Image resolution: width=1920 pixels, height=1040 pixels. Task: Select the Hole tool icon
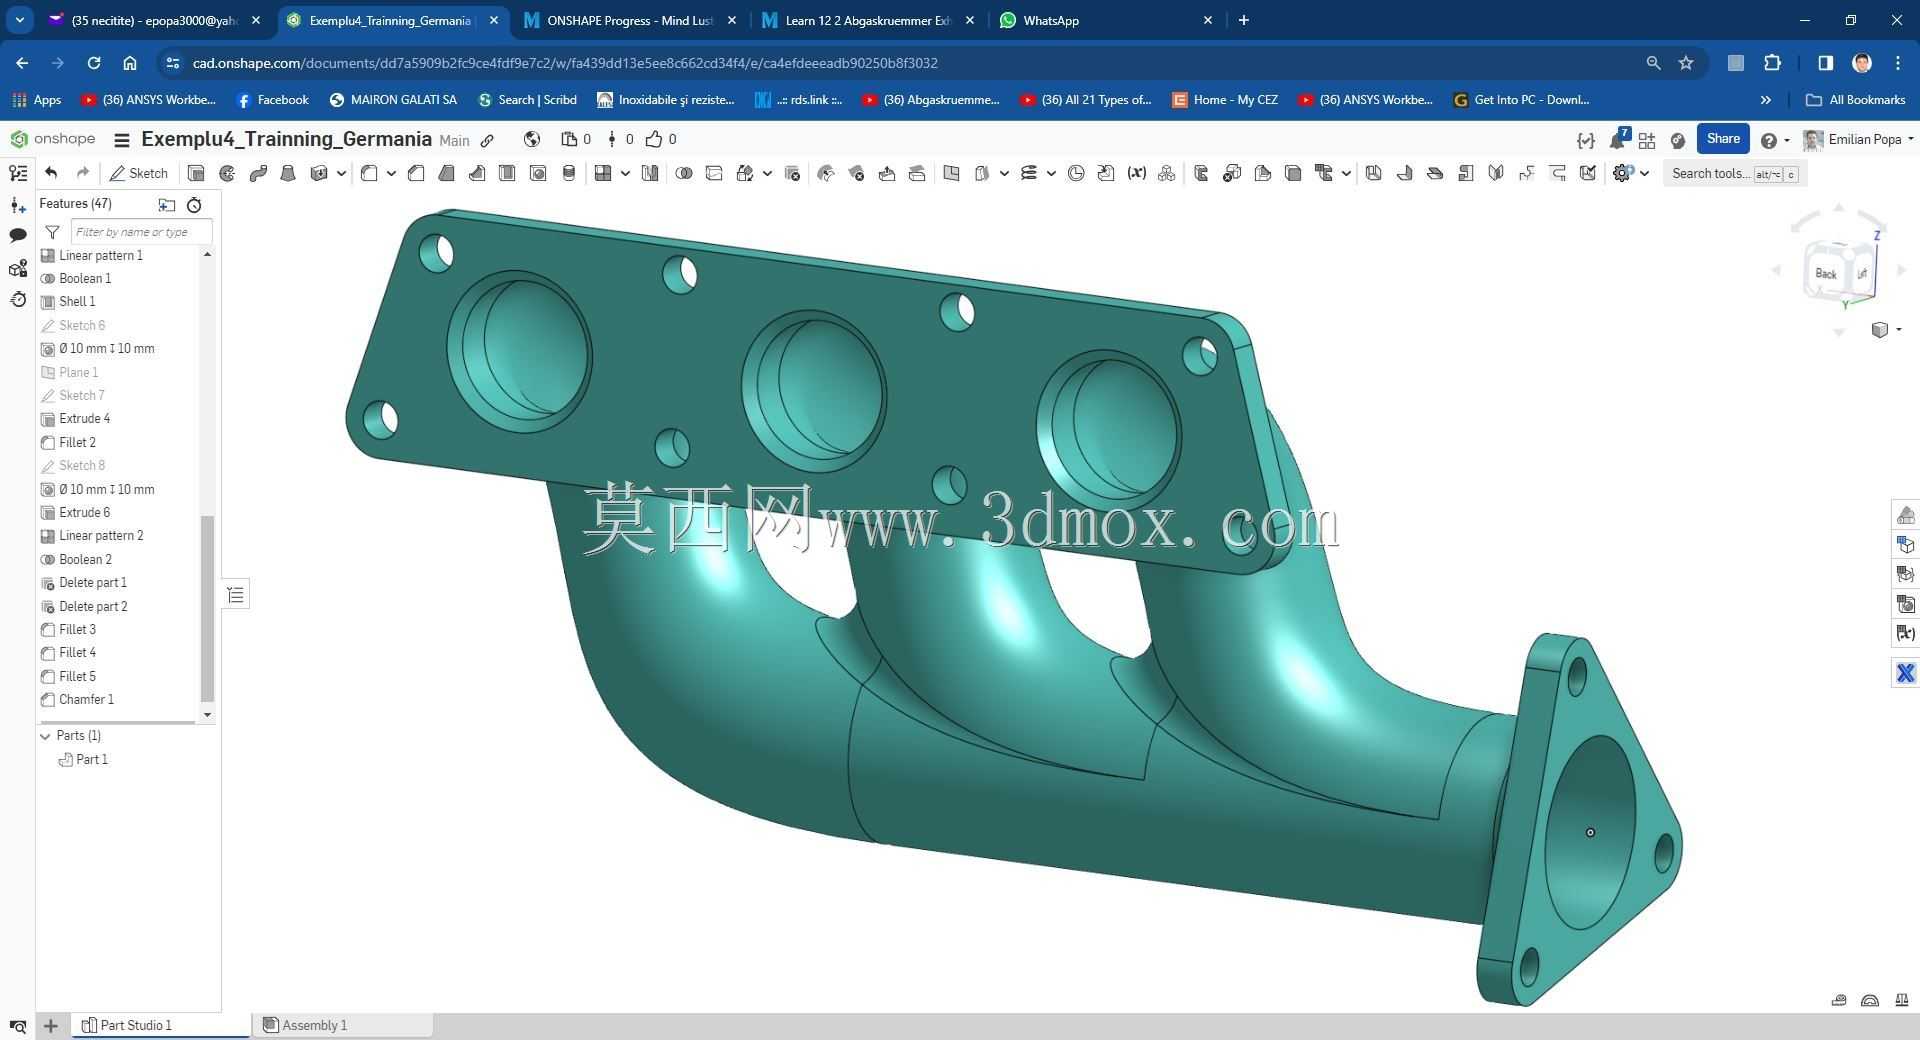(x=538, y=173)
